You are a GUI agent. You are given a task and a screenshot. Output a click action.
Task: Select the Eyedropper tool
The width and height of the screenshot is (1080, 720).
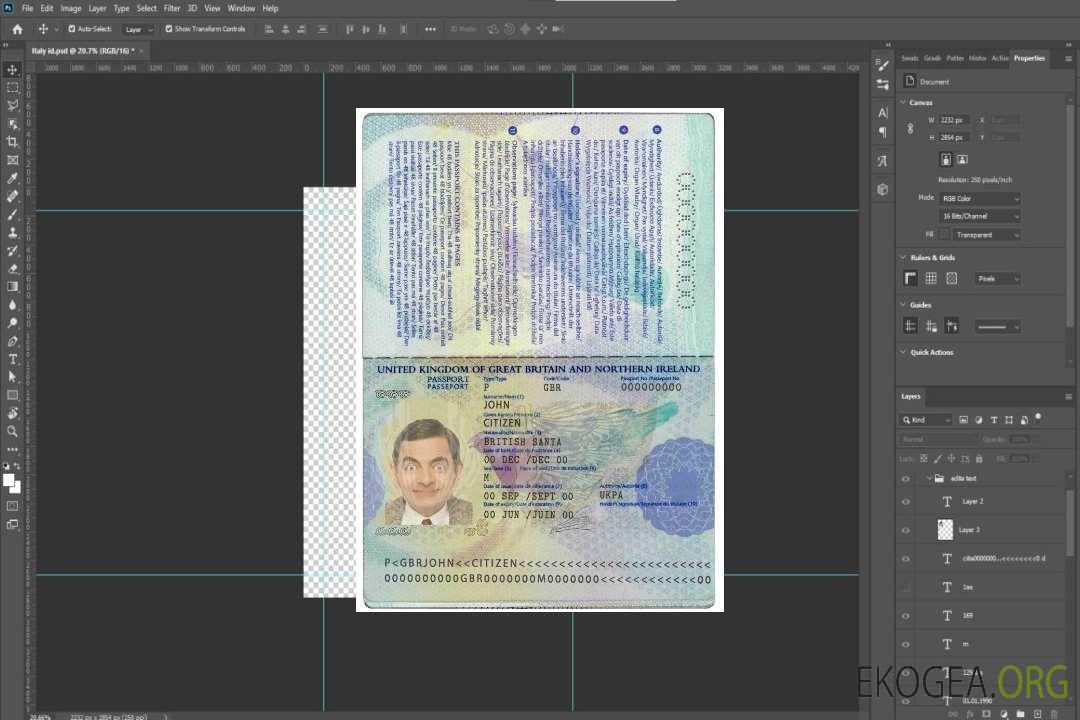click(12, 178)
